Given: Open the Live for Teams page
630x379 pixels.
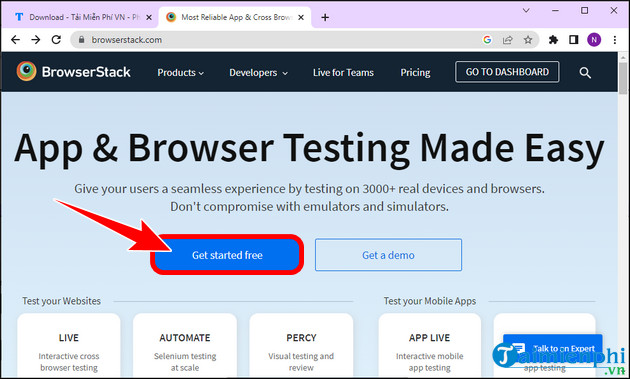Looking at the screenshot, I should click(343, 73).
